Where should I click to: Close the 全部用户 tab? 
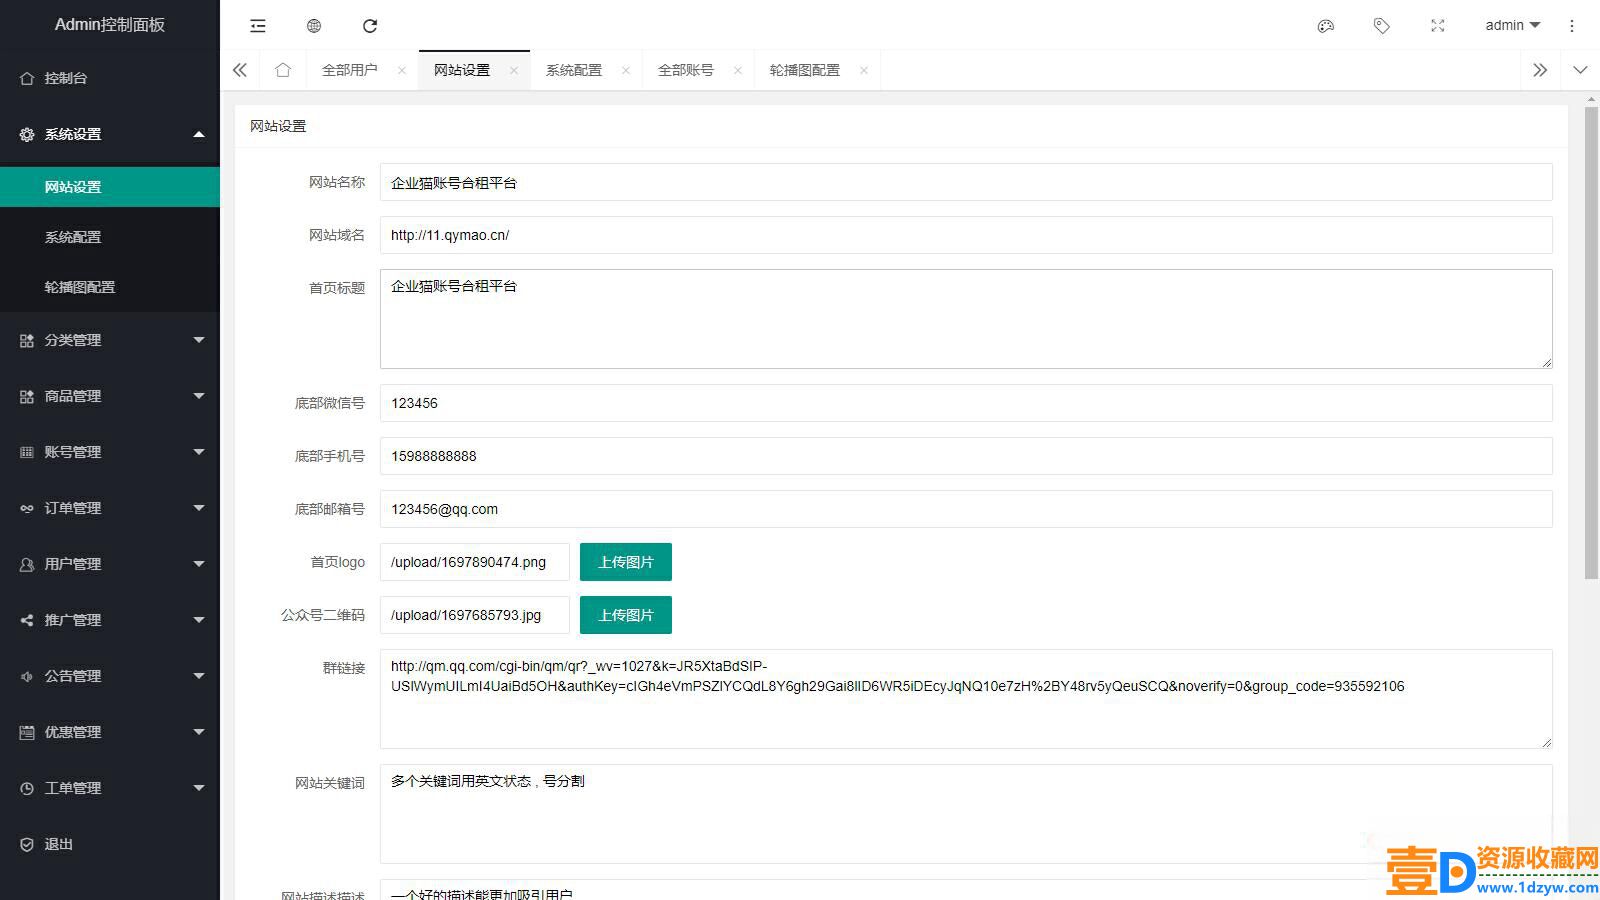click(402, 70)
